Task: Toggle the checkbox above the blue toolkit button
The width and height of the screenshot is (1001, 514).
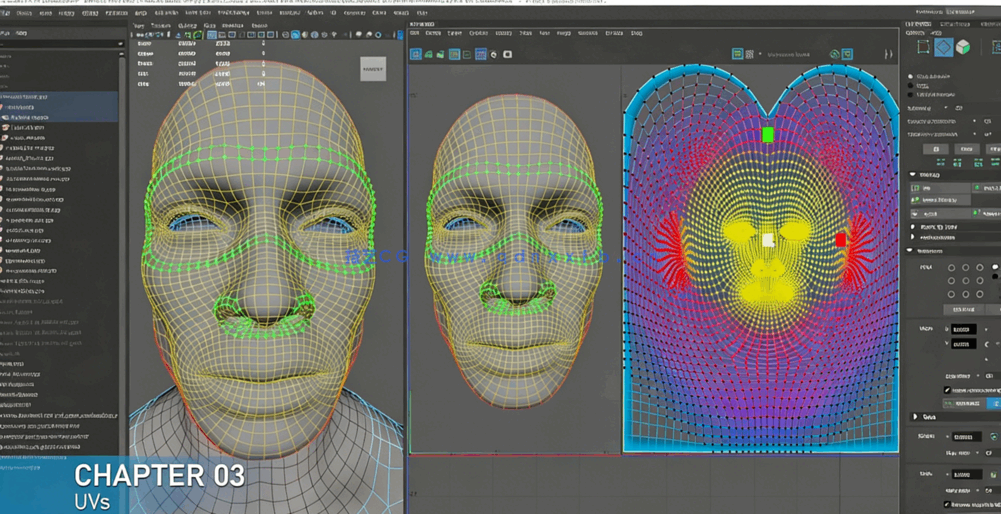Action: (x=947, y=390)
